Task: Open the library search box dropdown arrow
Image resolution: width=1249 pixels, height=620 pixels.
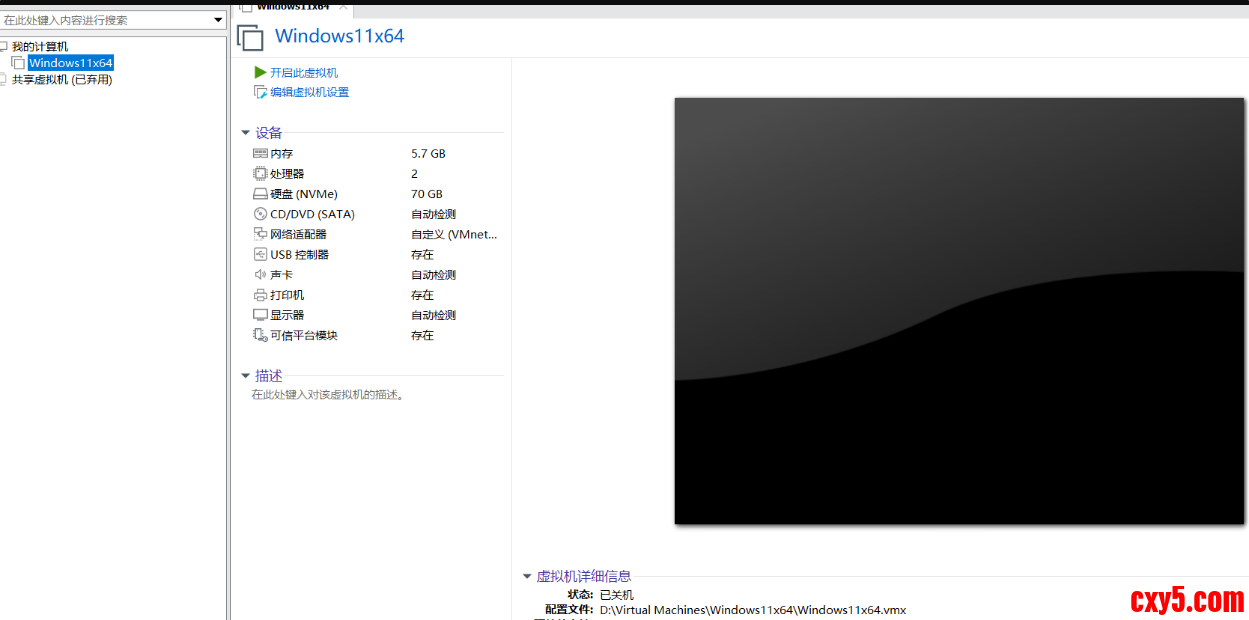Action: point(218,20)
